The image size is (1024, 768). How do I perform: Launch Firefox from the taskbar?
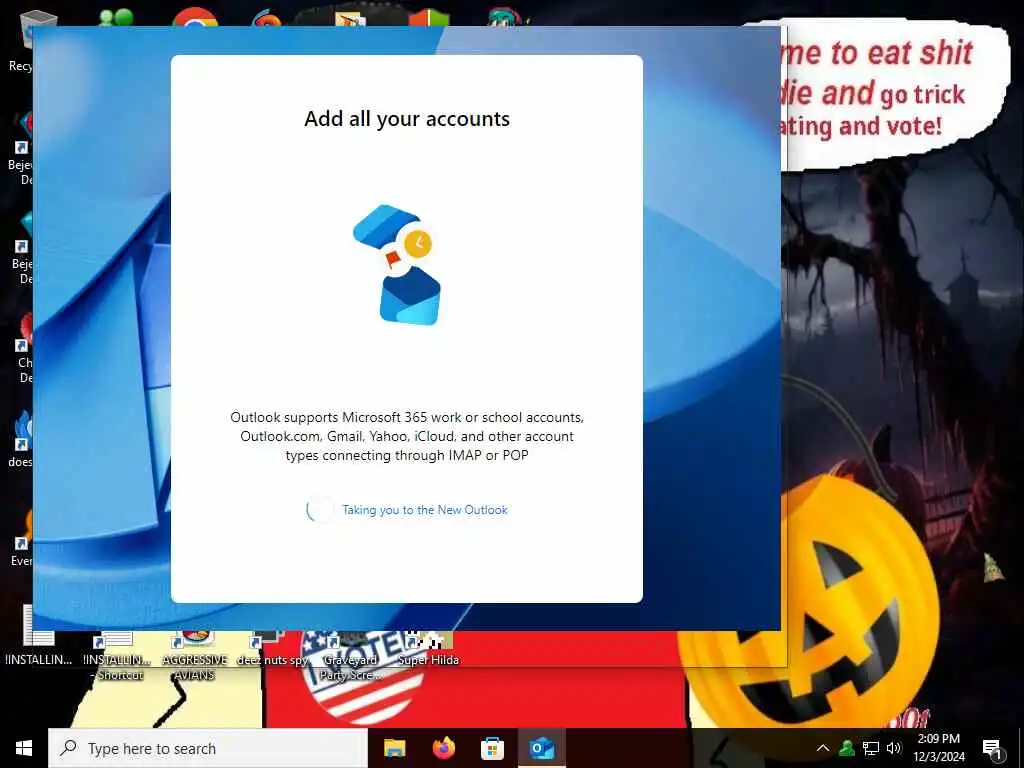pos(444,748)
